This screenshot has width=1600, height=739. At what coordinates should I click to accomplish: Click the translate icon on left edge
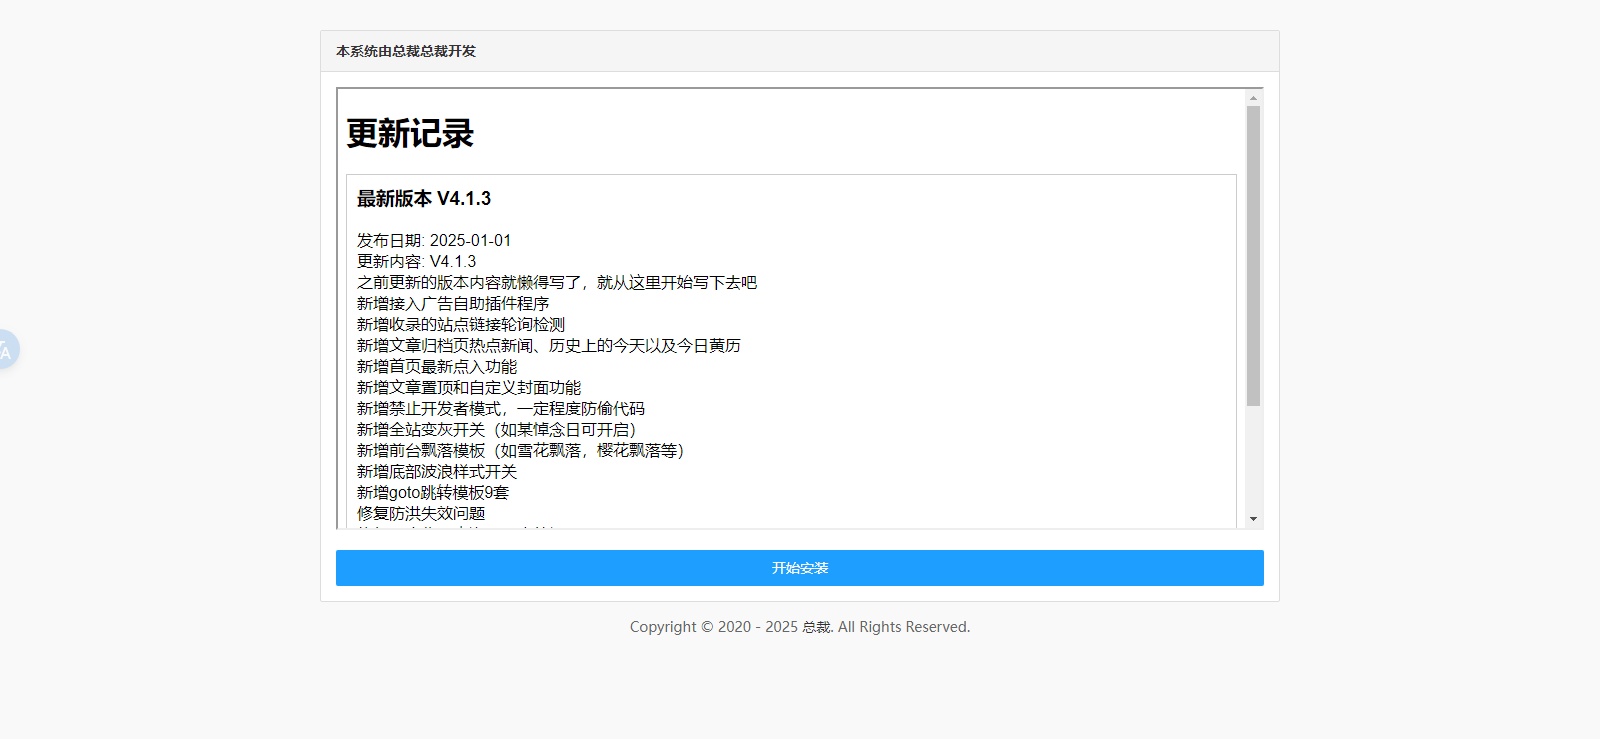coord(8,350)
